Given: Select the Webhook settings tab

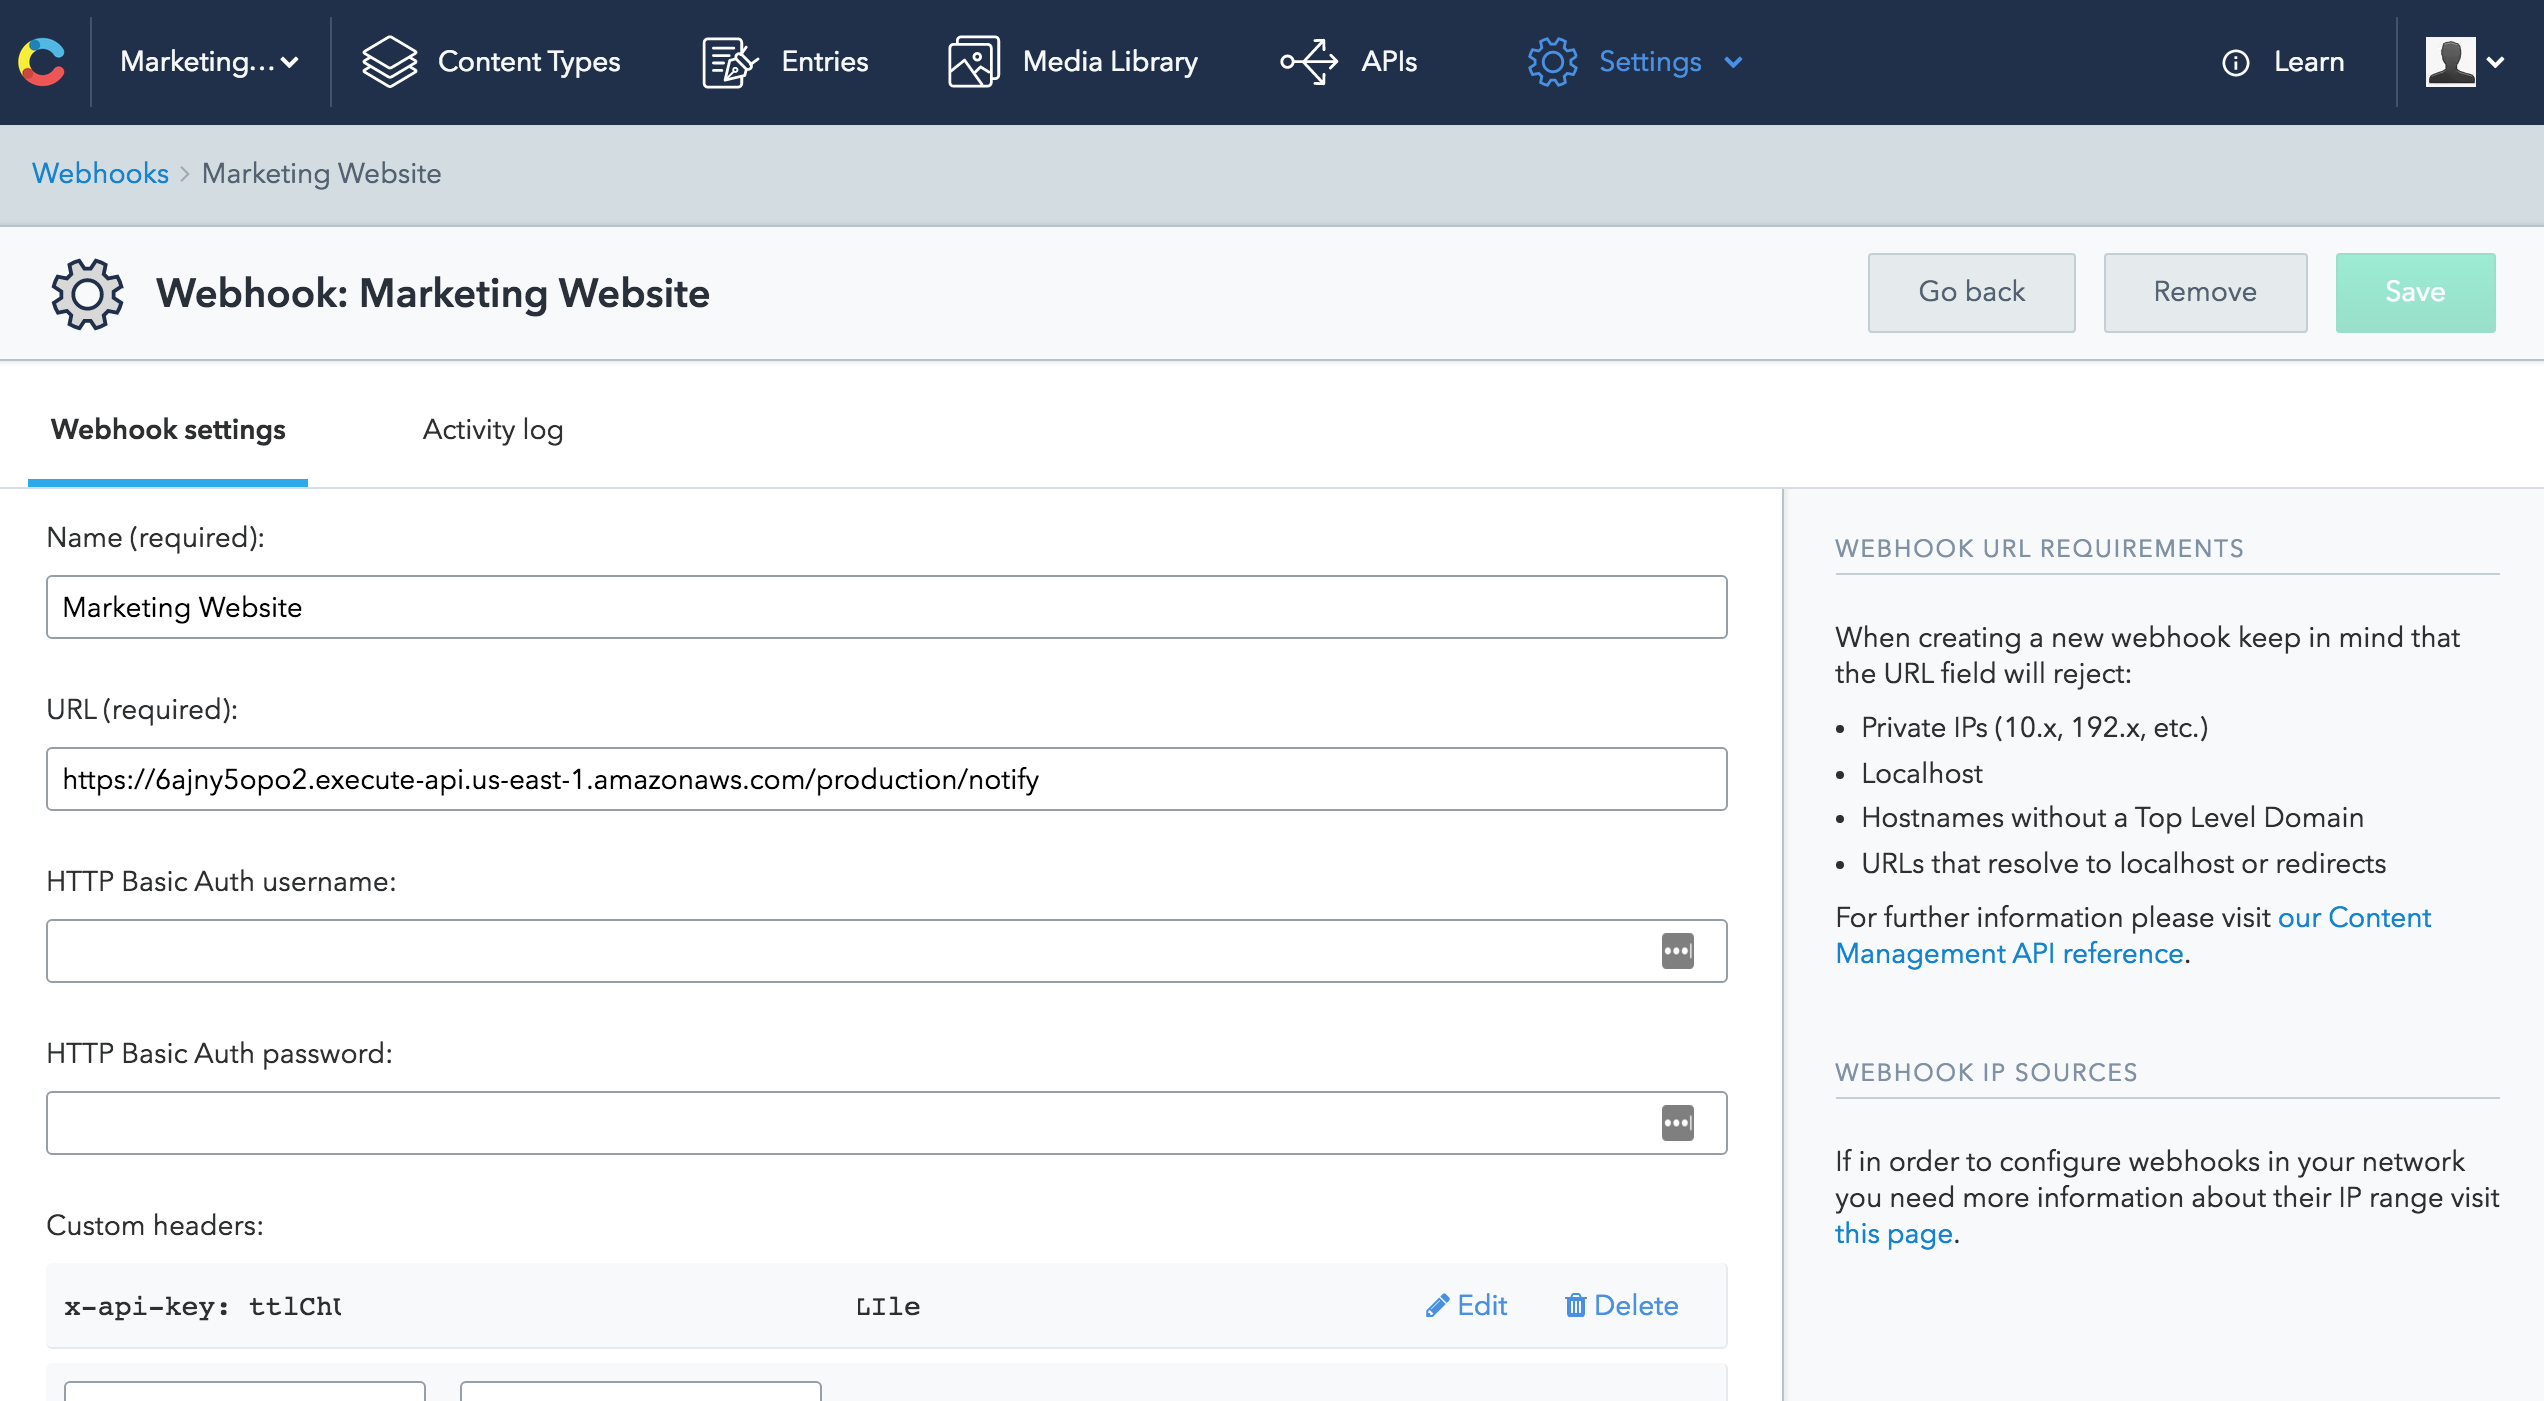Looking at the screenshot, I should click(x=168, y=430).
